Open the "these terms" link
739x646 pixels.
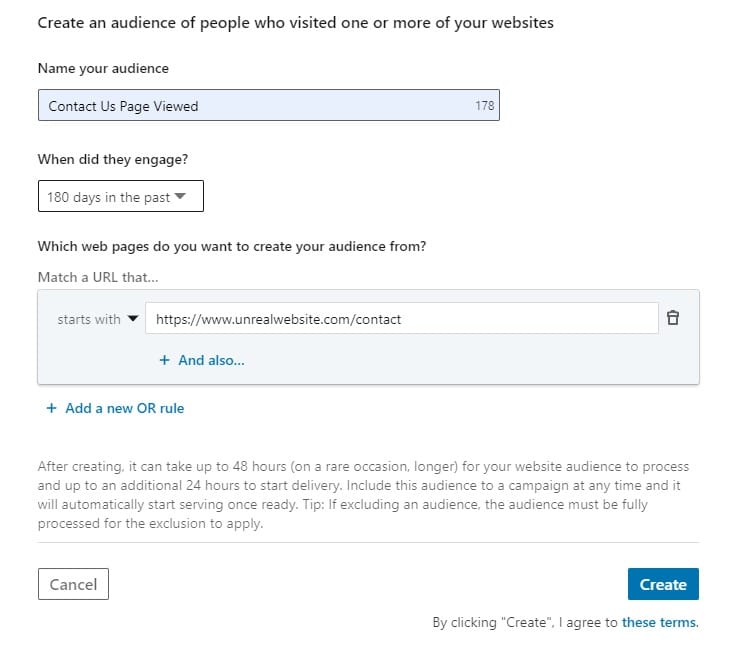tap(659, 622)
